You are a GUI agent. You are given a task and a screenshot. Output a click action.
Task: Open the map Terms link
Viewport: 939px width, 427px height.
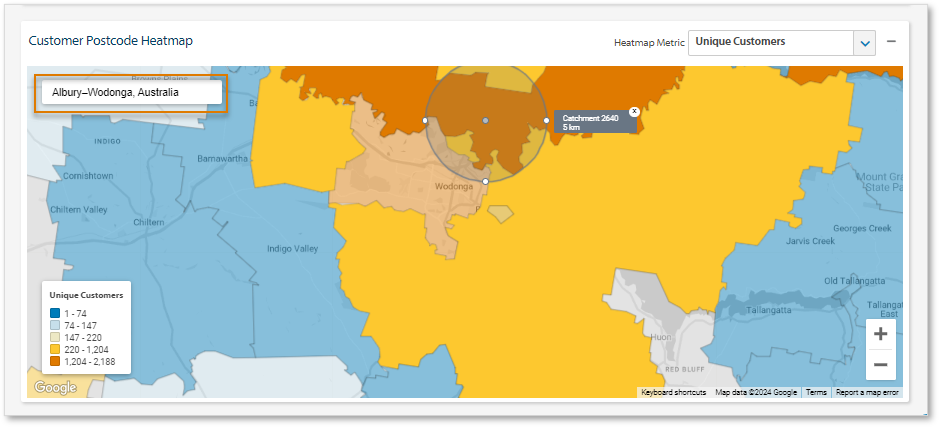click(x=816, y=393)
